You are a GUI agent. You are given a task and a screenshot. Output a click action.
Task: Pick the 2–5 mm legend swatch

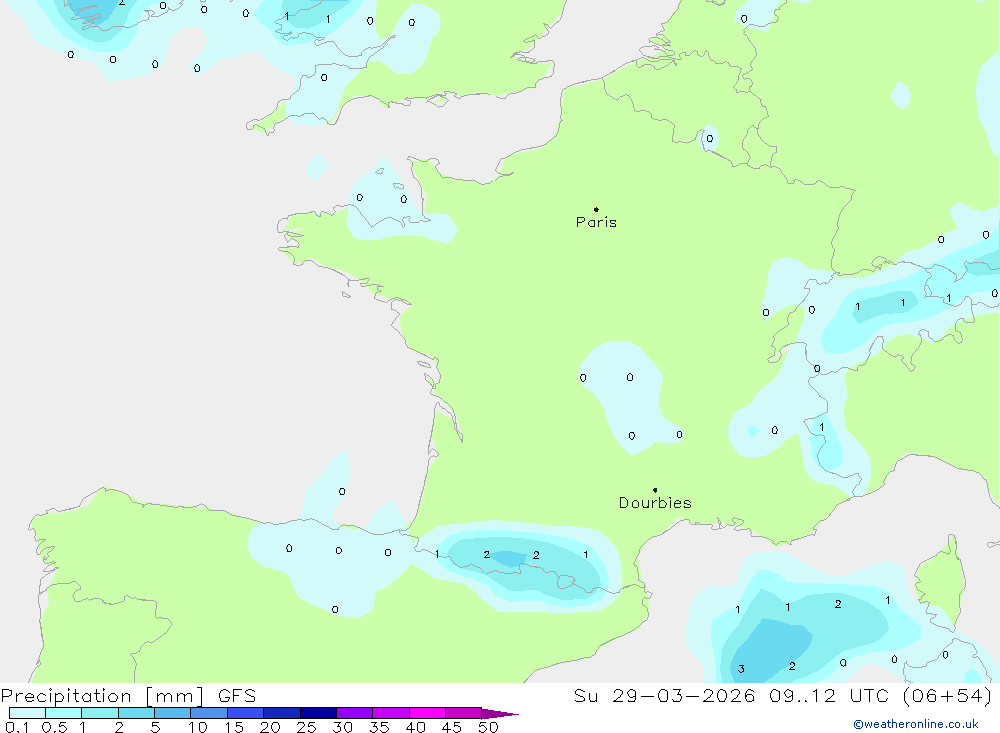pyautogui.click(x=136, y=713)
